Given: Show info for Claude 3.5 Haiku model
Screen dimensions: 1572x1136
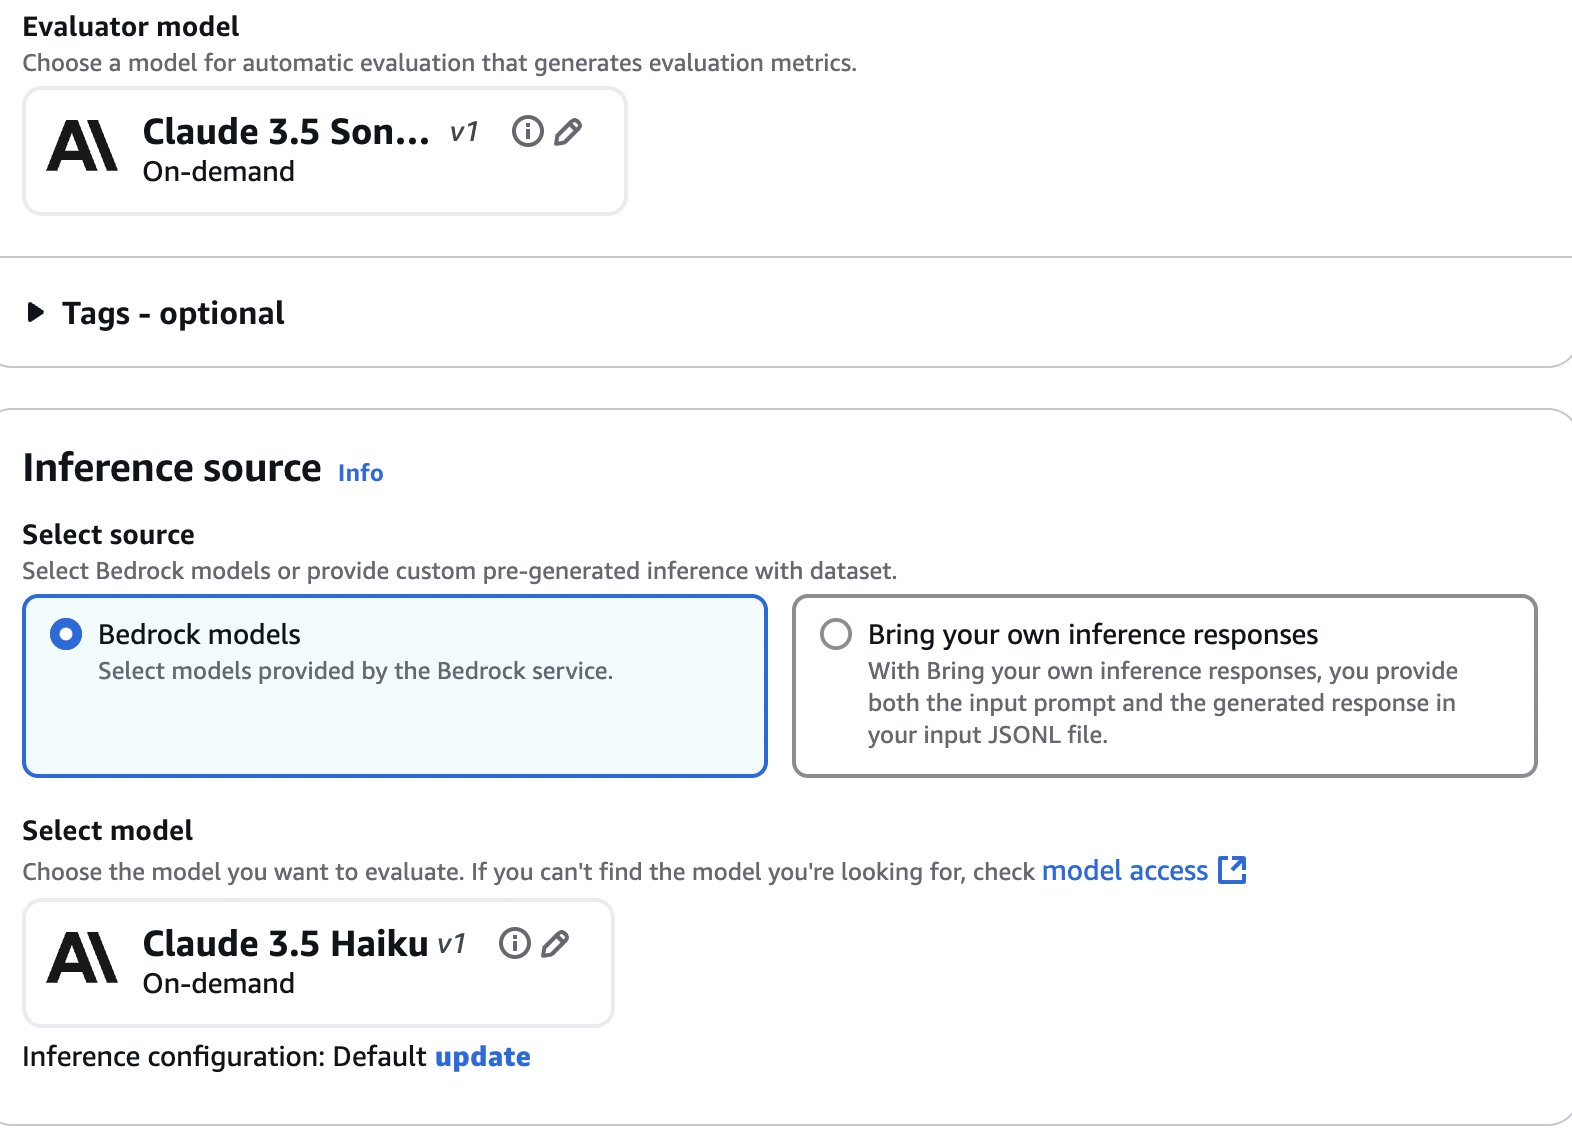Looking at the screenshot, I should pyautogui.click(x=514, y=943).
